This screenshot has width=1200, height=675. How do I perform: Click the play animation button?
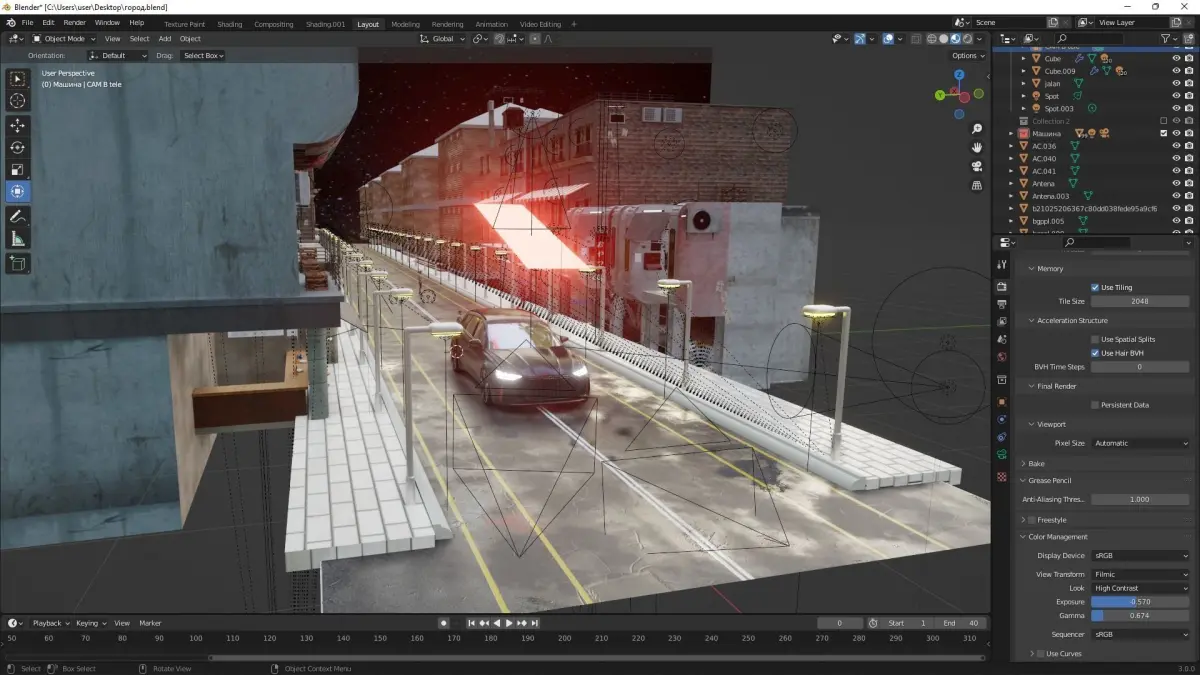(509, 623)
